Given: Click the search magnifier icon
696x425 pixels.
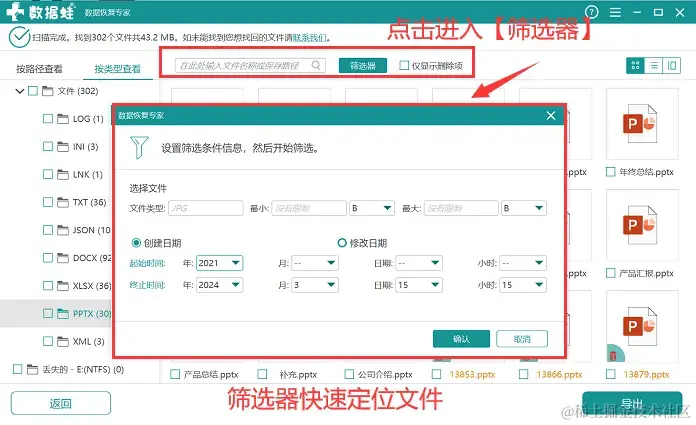Looking at the screenshot, I should tap(316, 65).
